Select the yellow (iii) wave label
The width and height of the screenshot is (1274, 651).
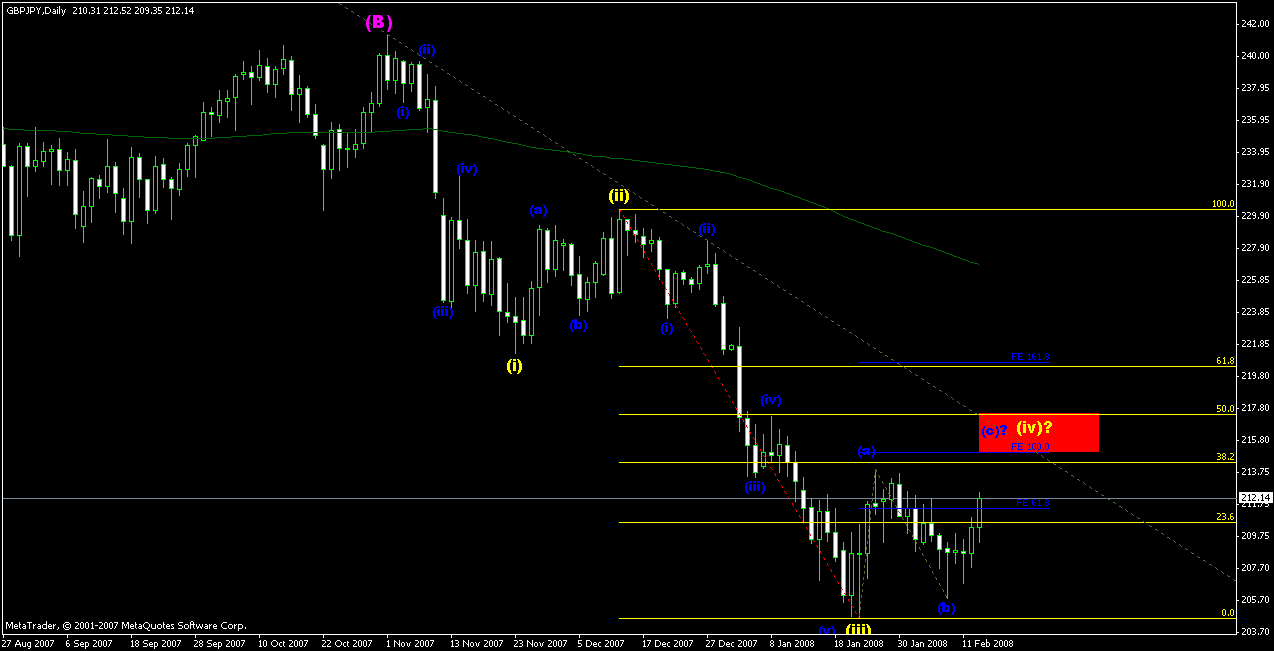pos(859,630)
